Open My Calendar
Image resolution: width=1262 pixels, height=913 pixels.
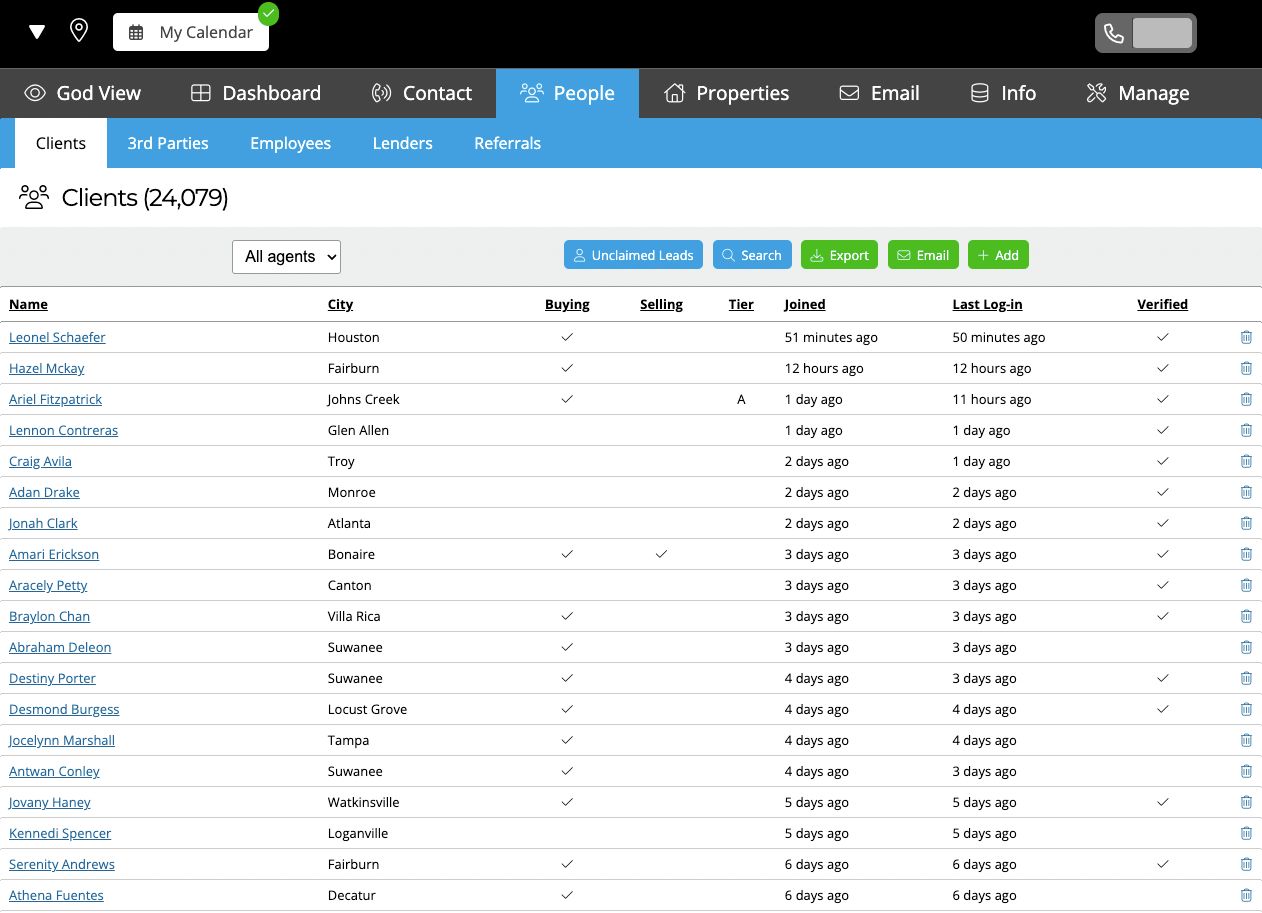point(191,32)
